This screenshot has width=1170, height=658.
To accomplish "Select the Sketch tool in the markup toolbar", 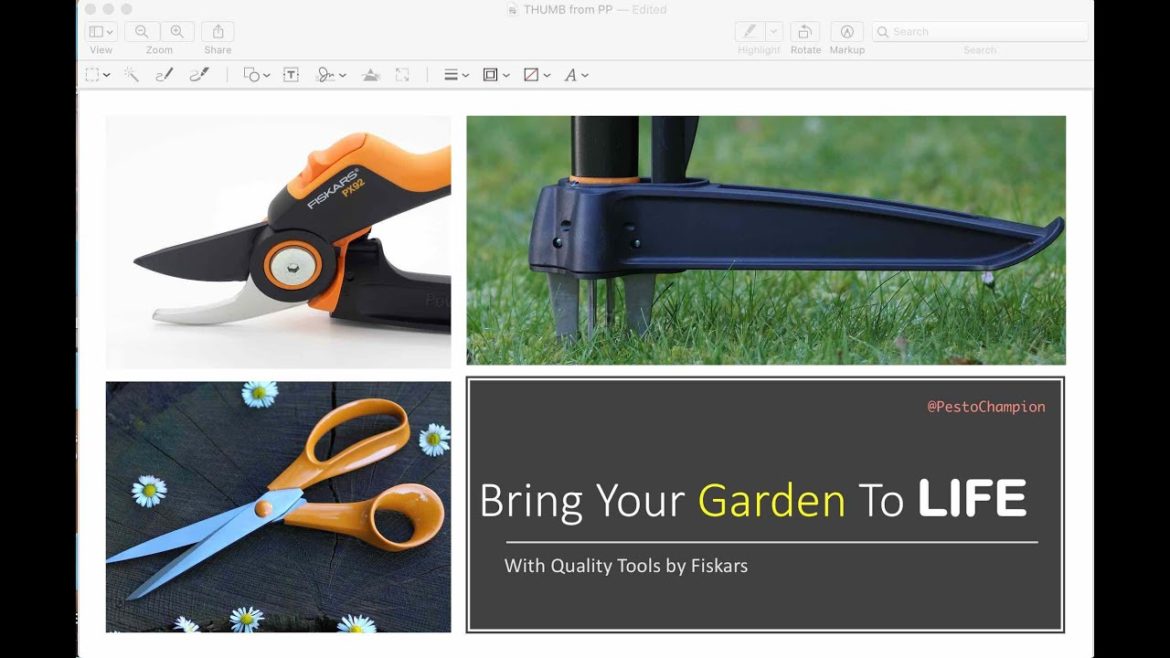I will point(164,74).
